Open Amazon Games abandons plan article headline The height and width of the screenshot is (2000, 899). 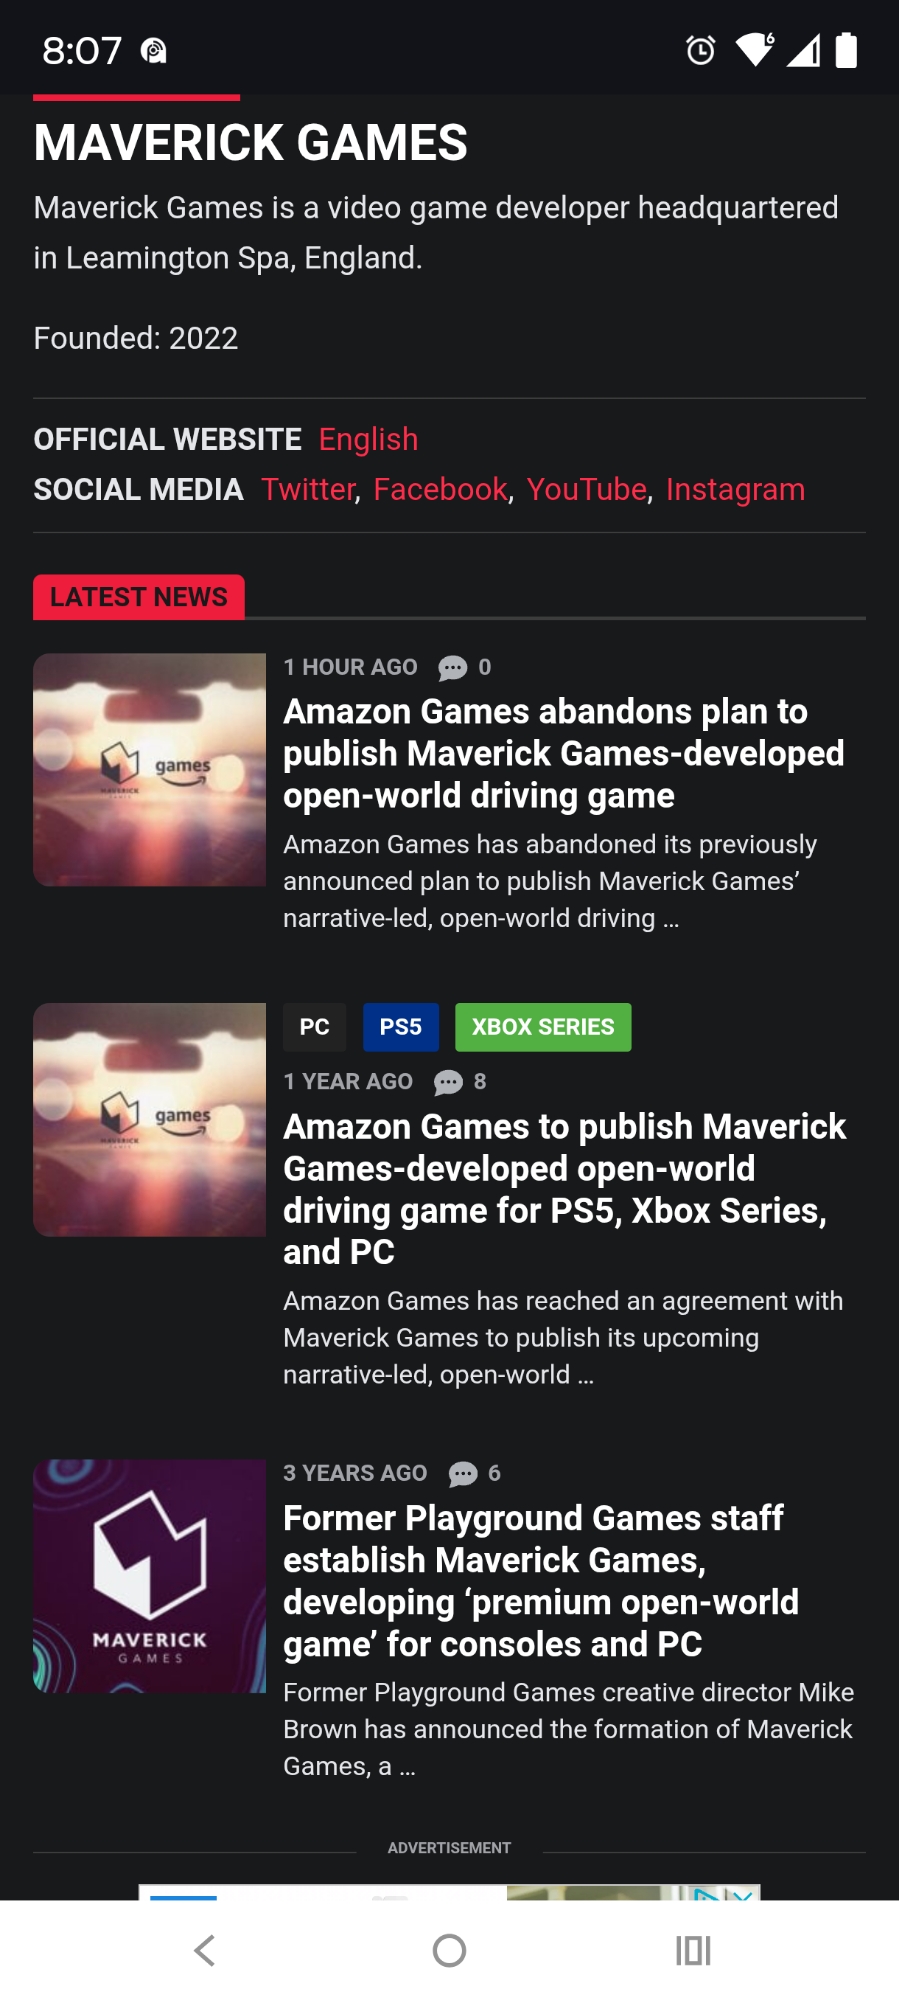point(564,754)
